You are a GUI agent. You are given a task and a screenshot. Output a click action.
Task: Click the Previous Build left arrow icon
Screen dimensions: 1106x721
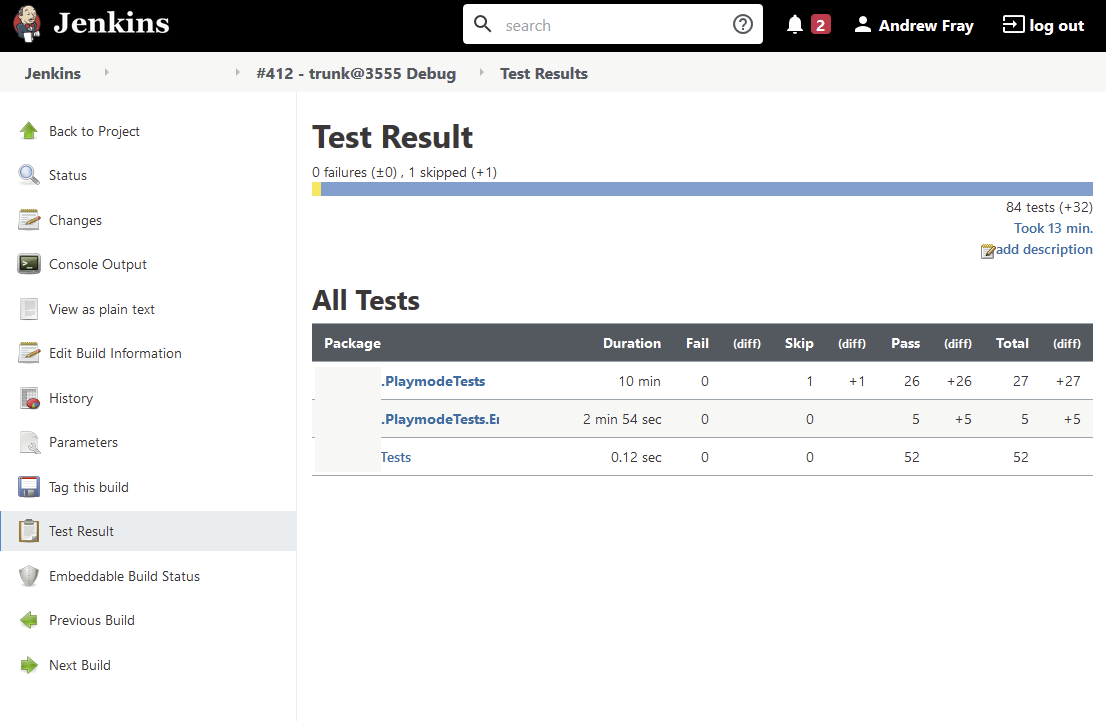29,620
